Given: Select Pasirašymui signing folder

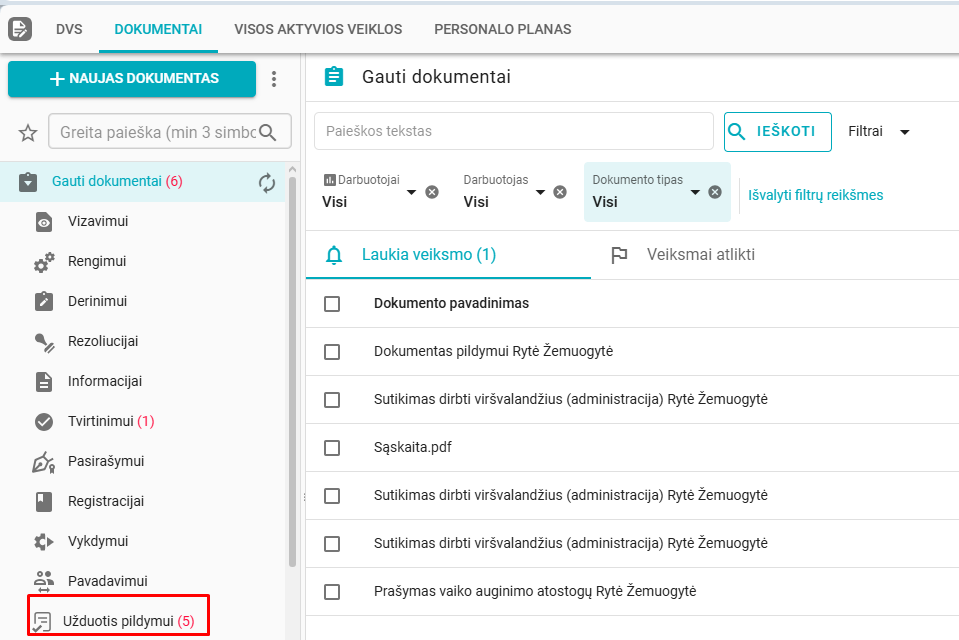Looking at the screenshot, I should point(105,461).
